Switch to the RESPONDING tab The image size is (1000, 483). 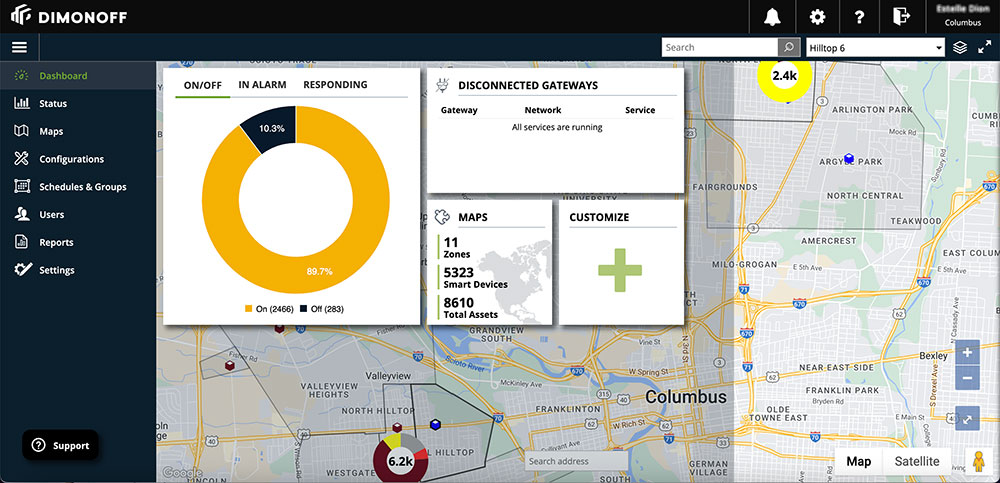tap(335, 85)
